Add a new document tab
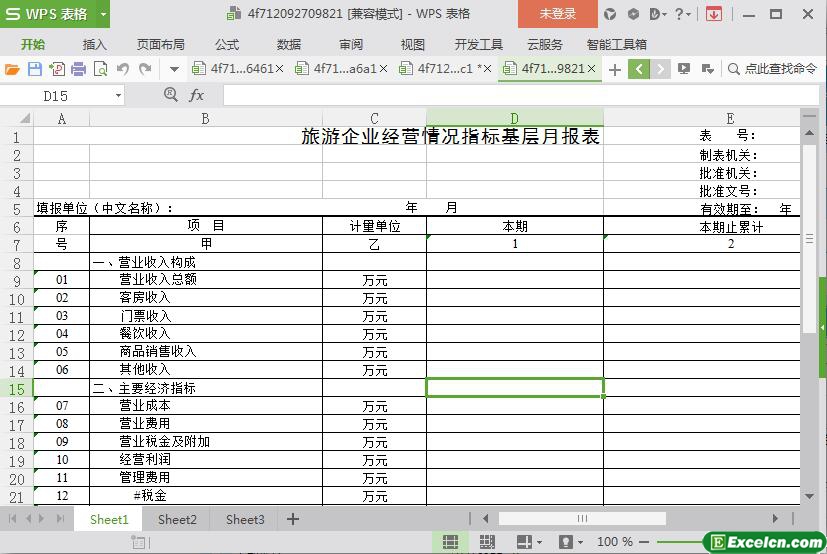 [x=614, y=69]
